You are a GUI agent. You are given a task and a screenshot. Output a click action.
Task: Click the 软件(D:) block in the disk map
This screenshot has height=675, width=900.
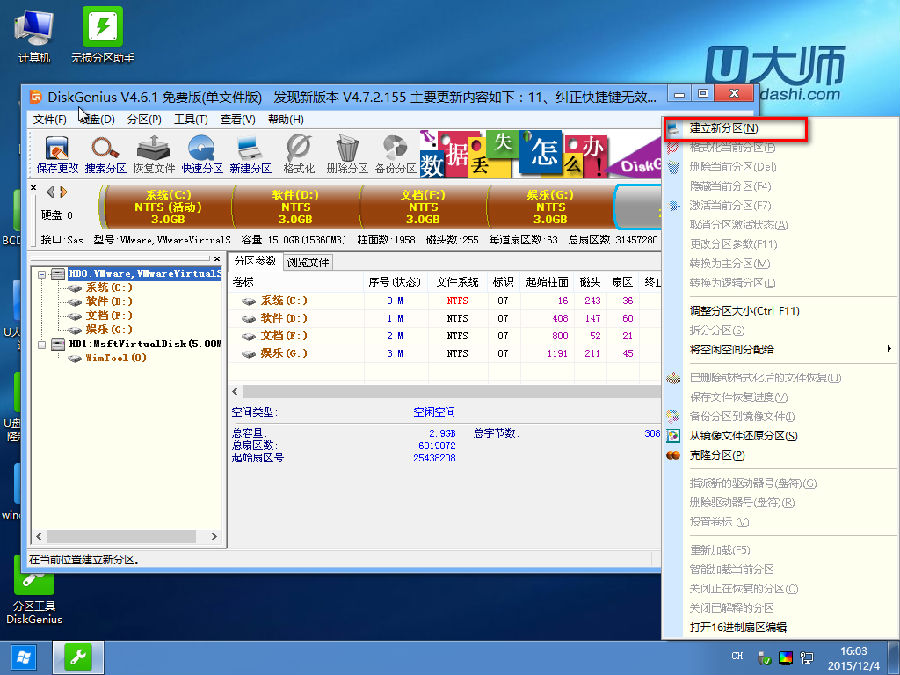click(x=296, y=207)
